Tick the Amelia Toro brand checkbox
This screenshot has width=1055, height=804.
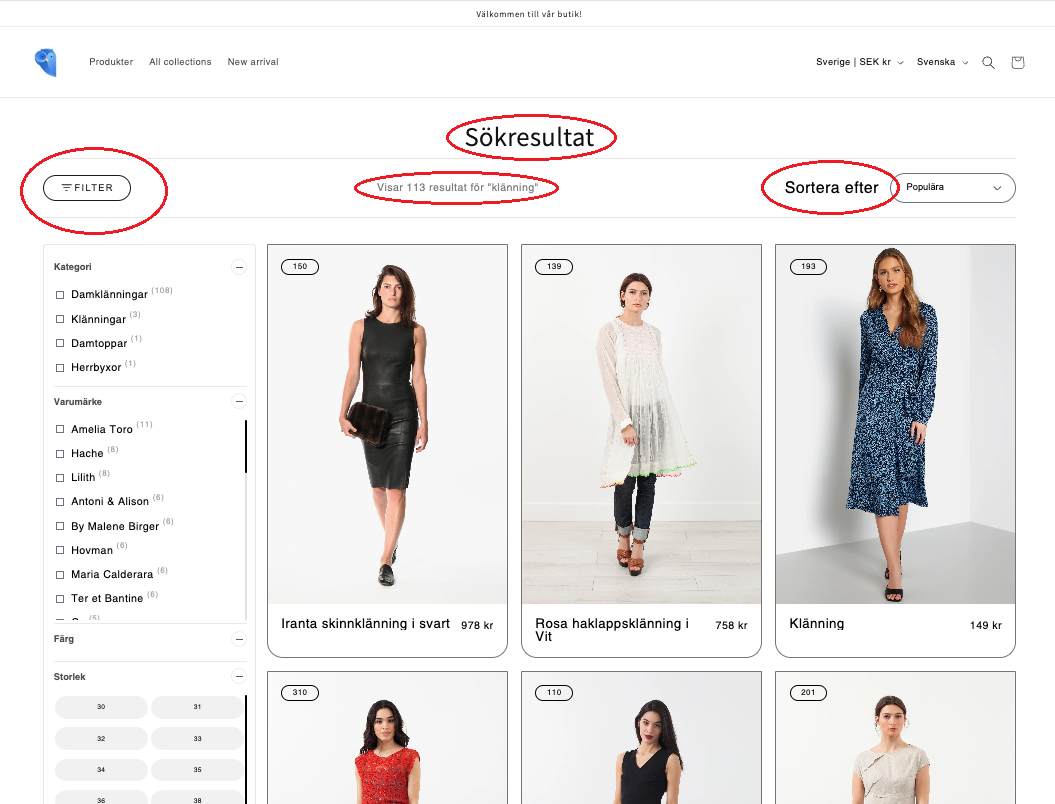coord(60,429)
